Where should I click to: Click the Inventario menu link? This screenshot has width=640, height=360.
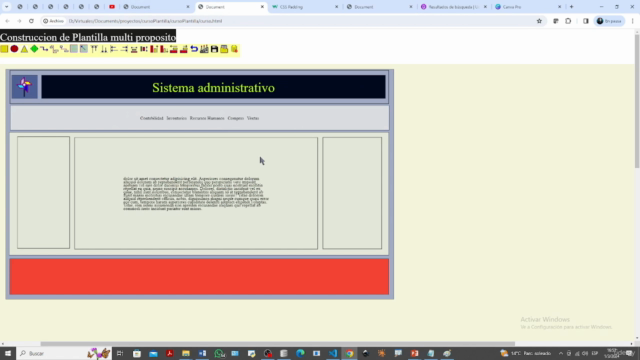176,118
